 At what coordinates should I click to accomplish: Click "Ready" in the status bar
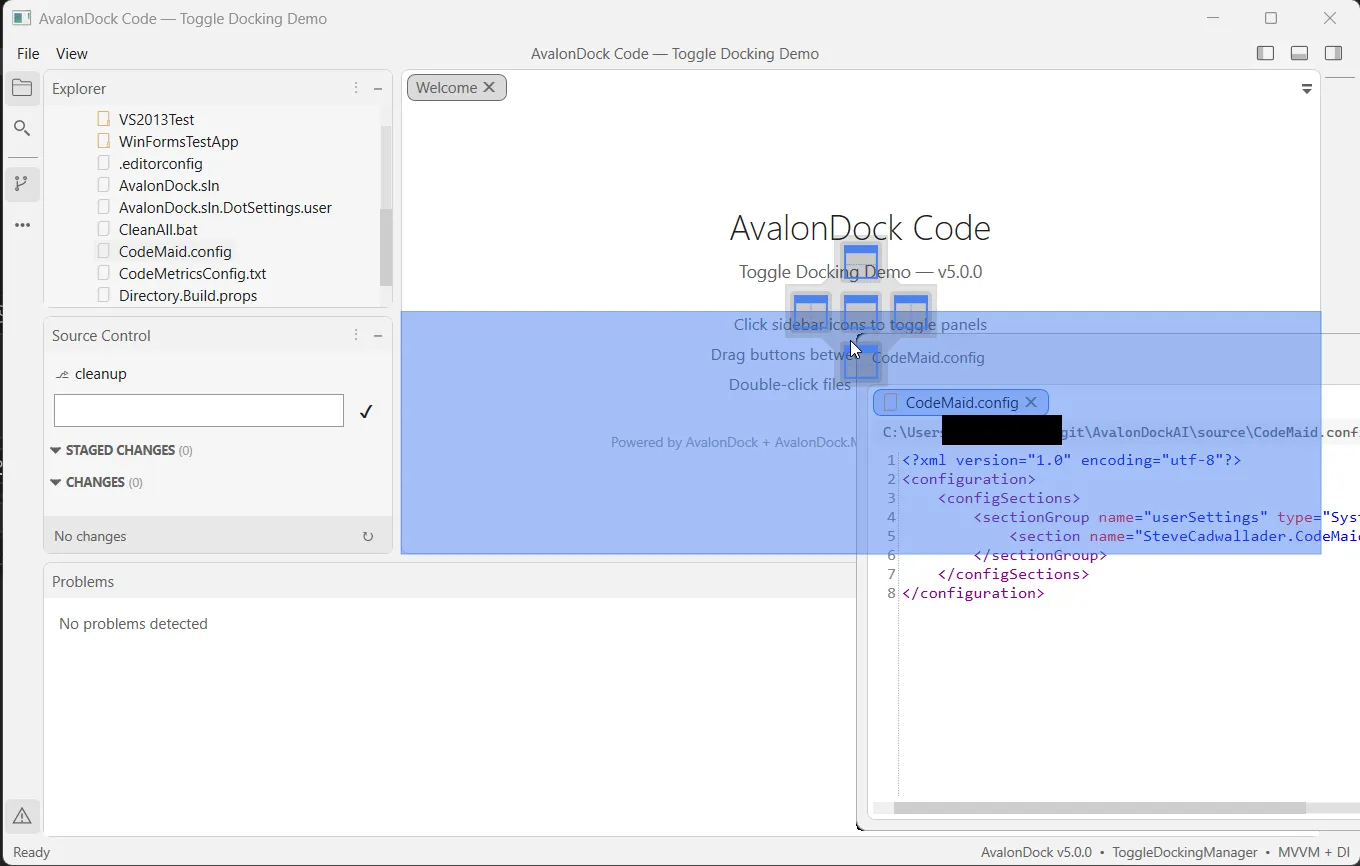point(32,852)
